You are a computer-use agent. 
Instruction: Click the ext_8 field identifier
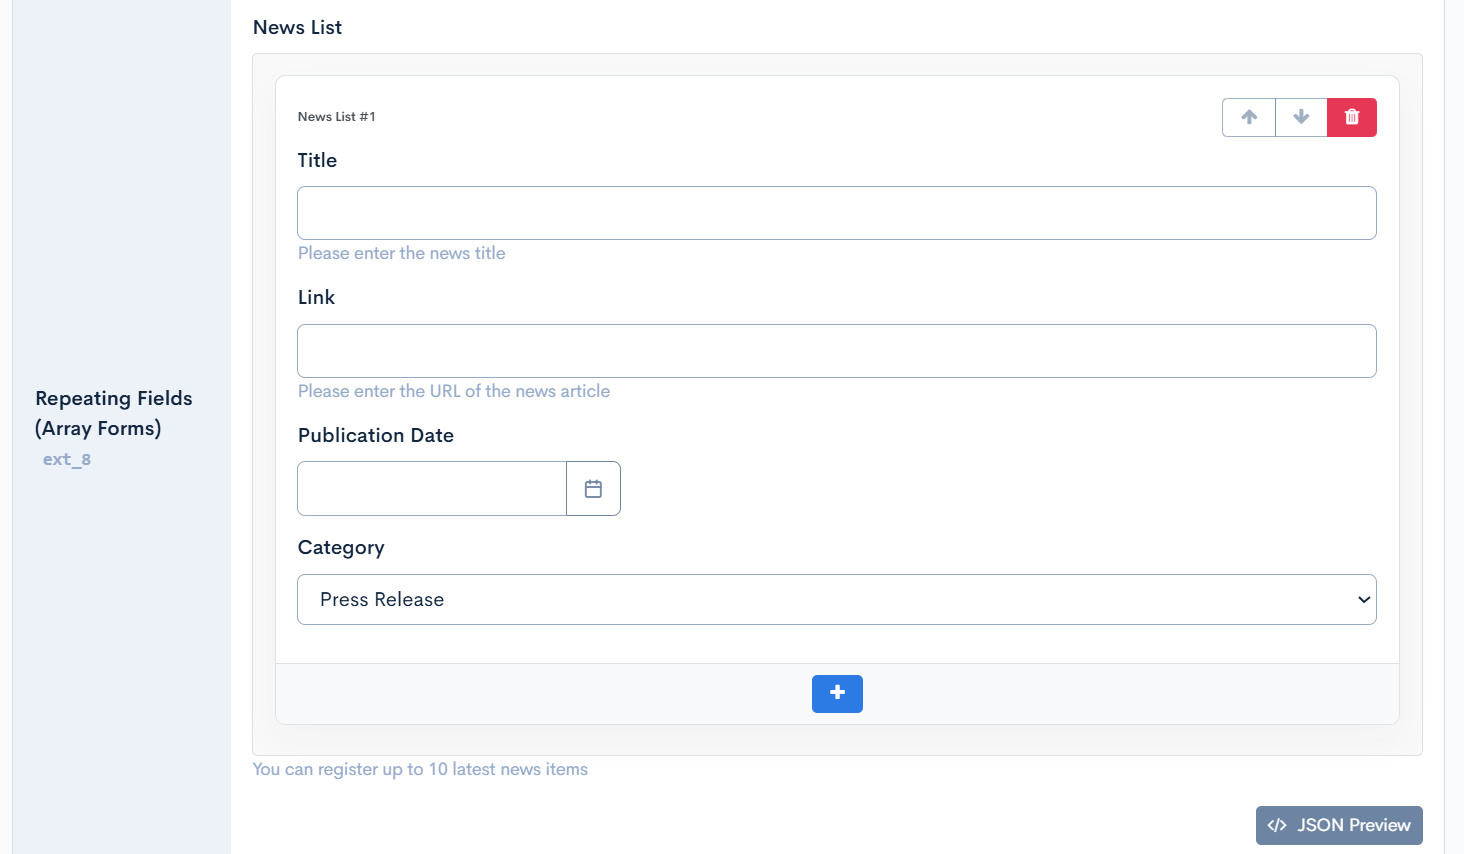click(67, 459)
